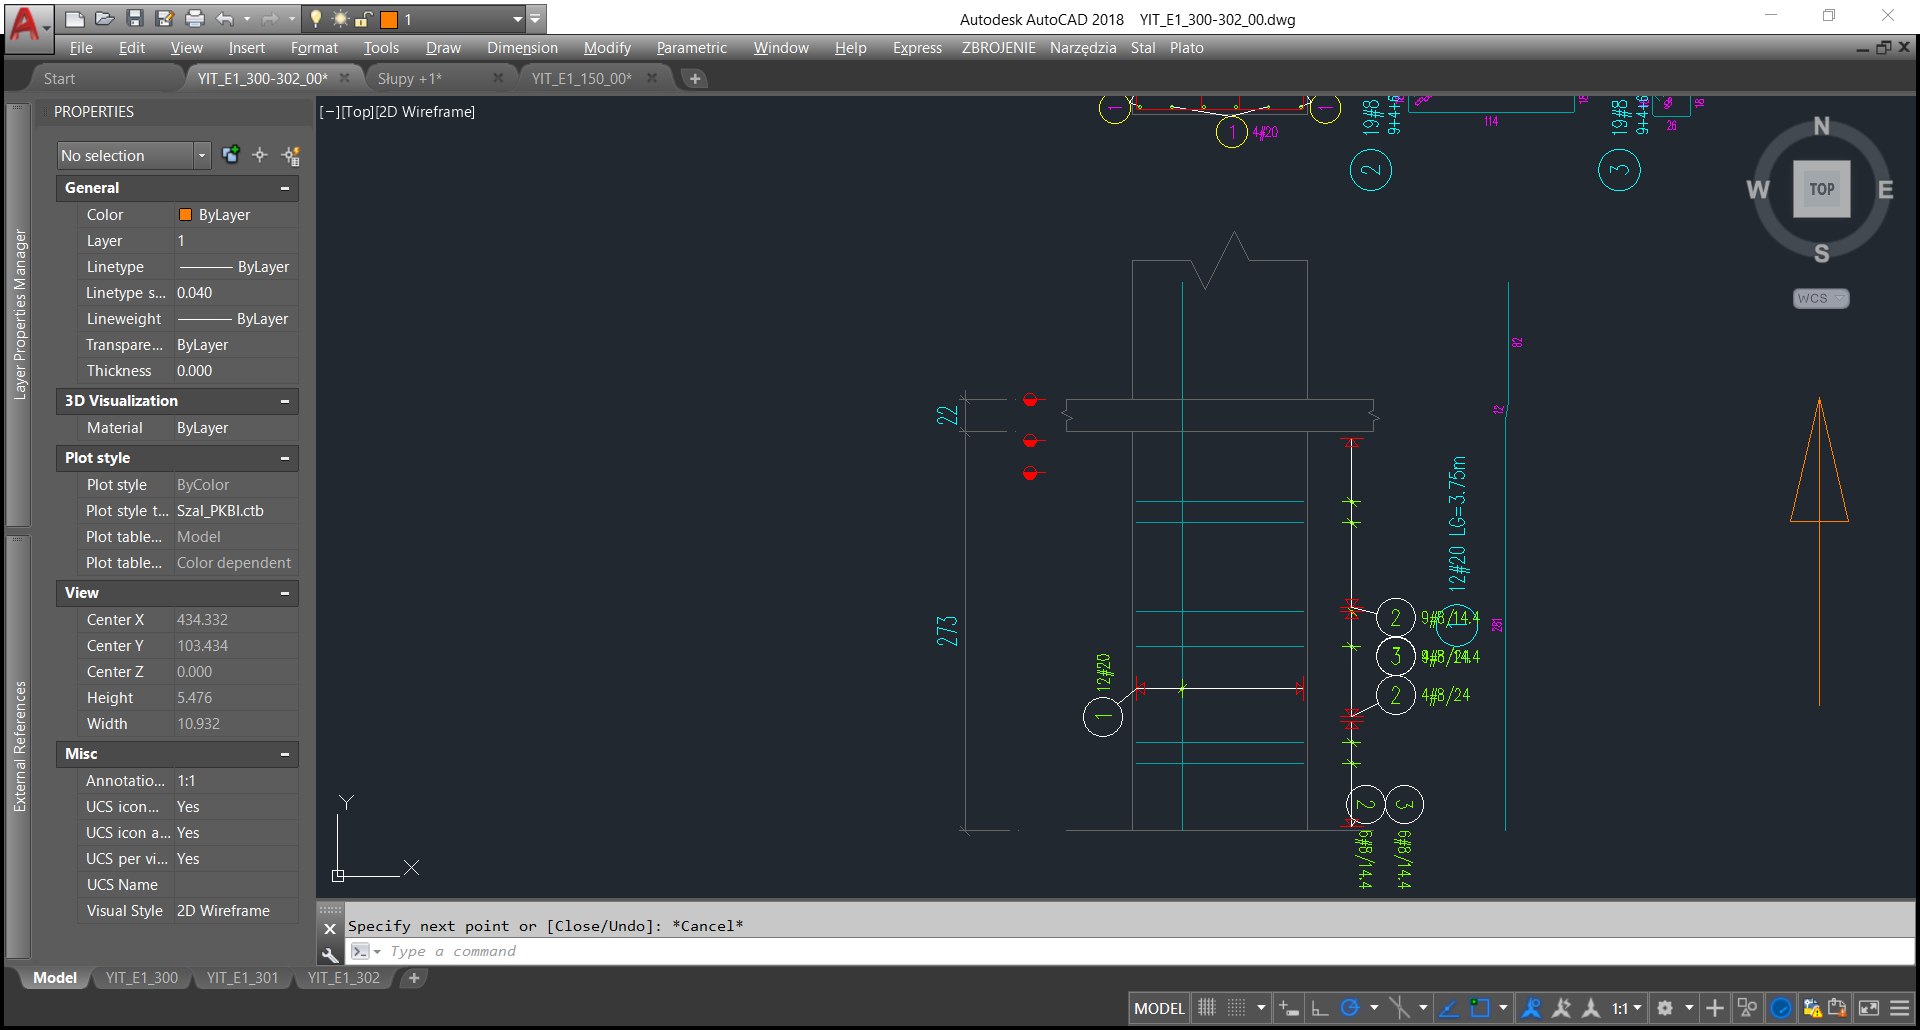Open the layer dropdown showing layer 1

tap(517, 19)
